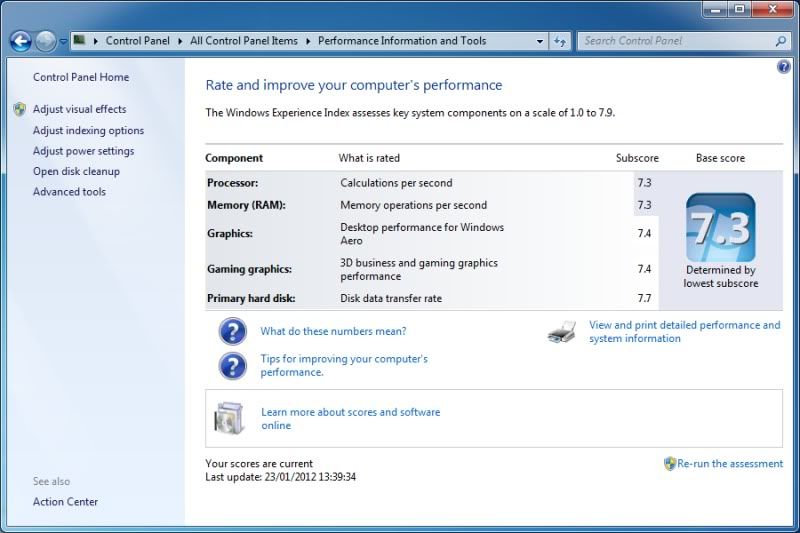Click the magnifier icon in the search box
Screen dimensions: 800x533
pos(781,41)
